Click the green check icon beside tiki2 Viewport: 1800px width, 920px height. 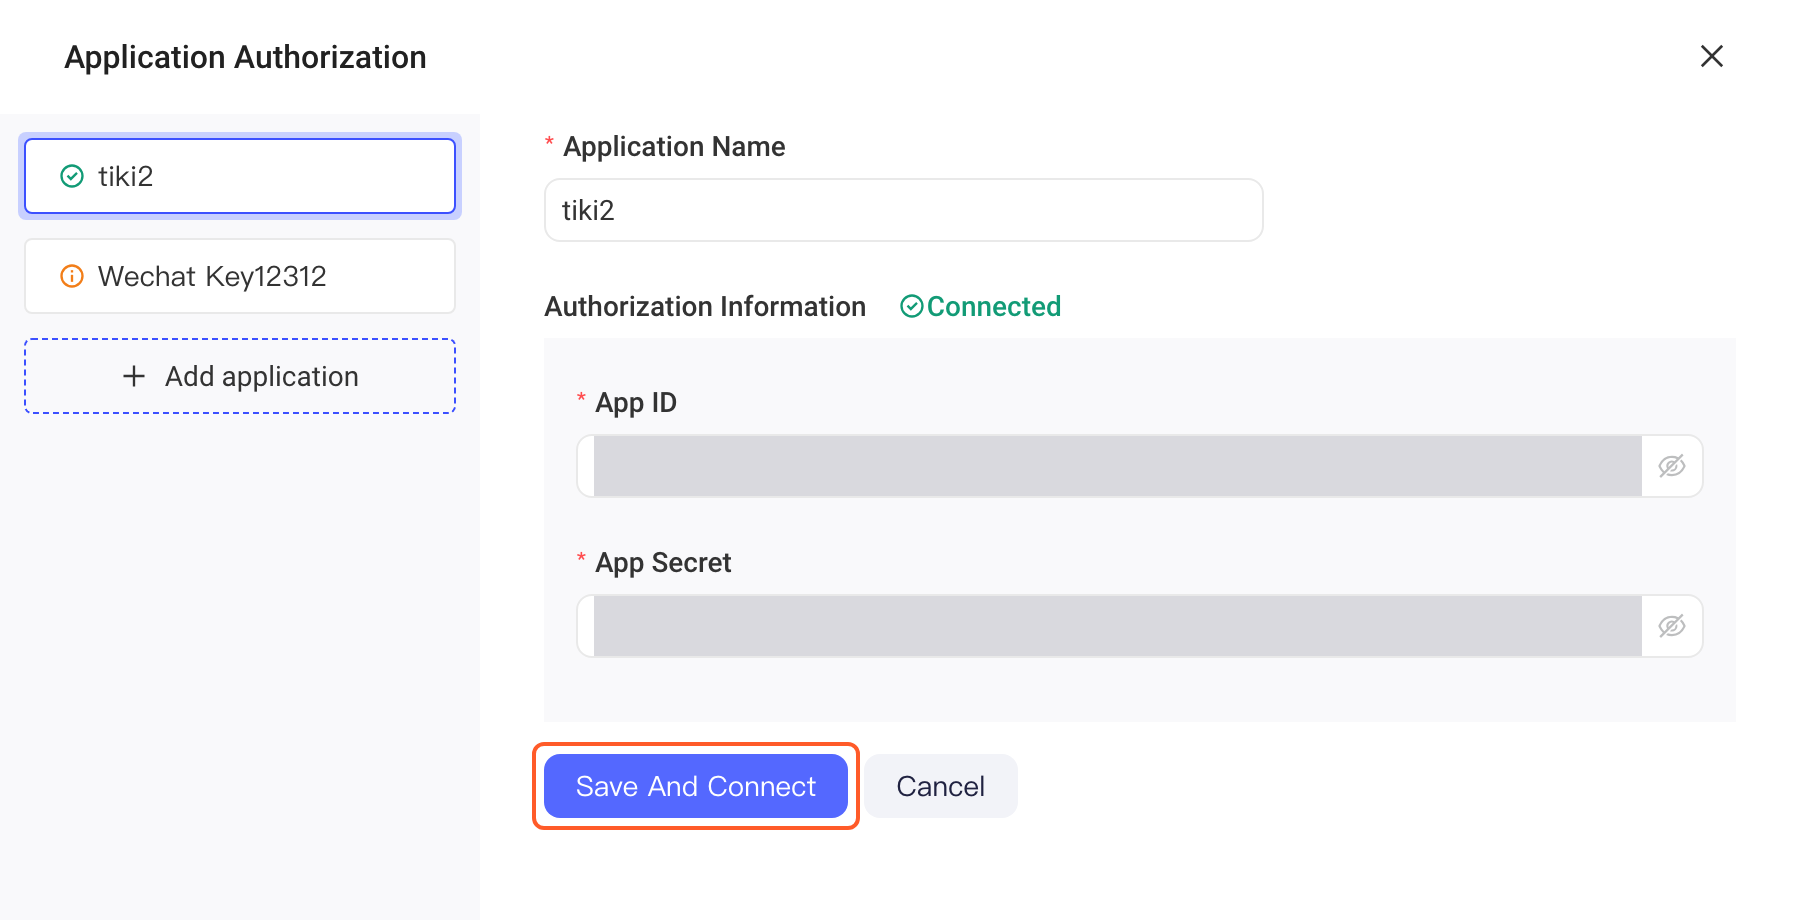click(72, 176)
